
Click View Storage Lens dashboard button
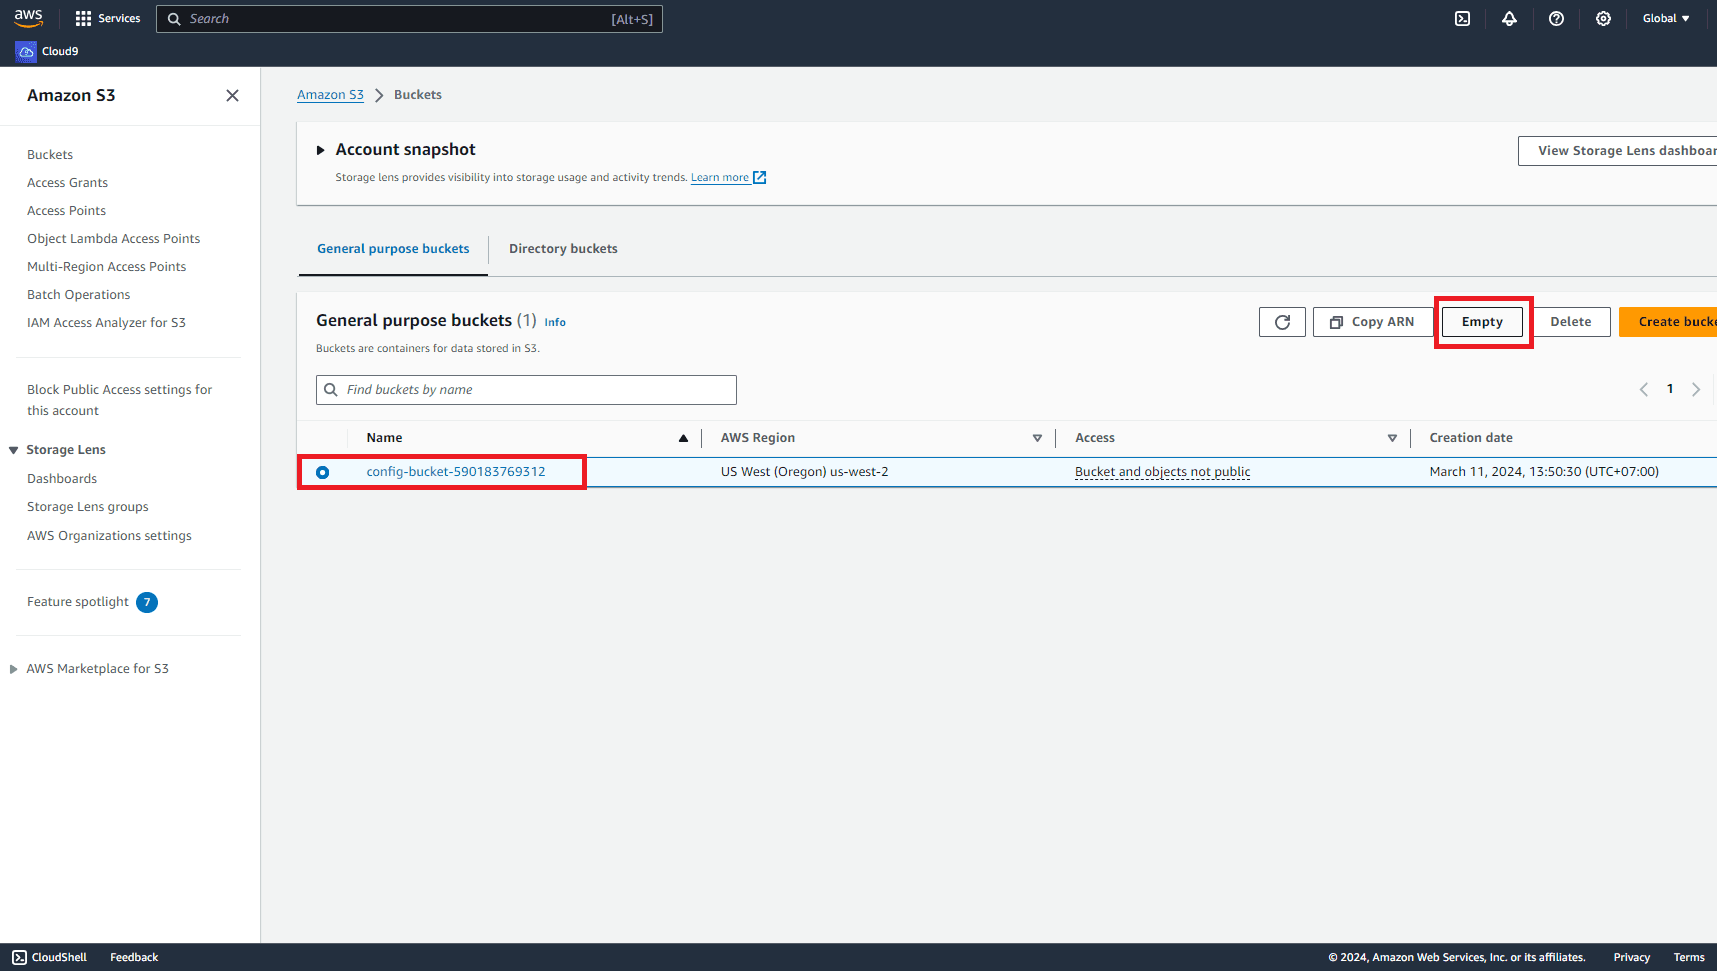[1617, 151]
